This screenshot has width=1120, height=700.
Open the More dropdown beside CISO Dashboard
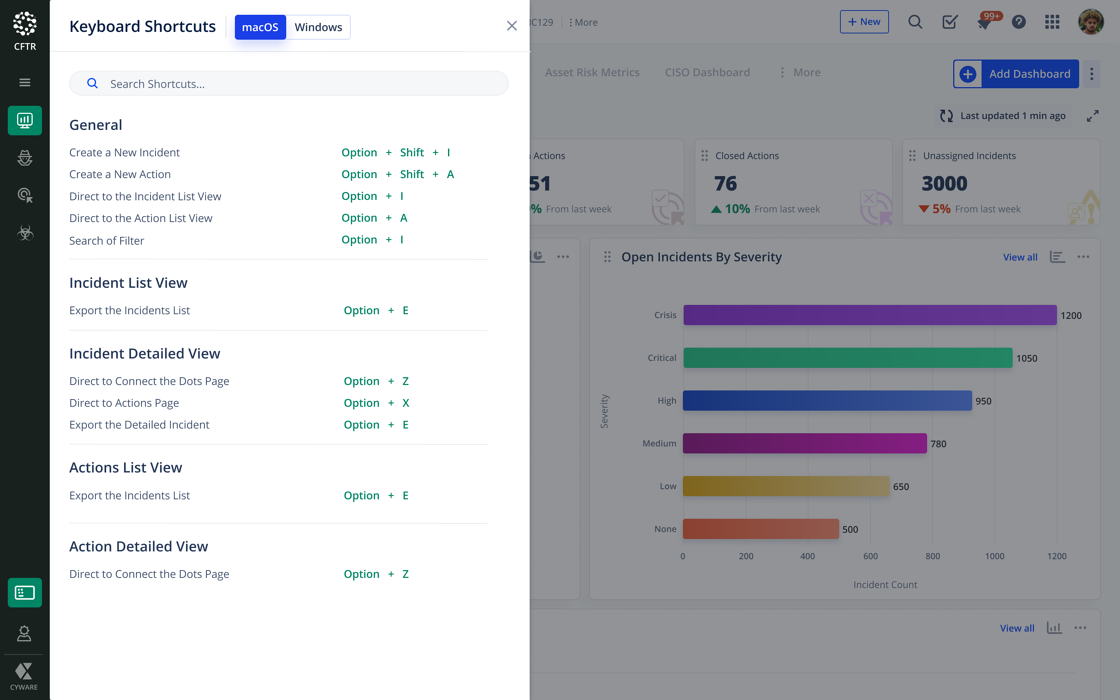pyautogui.click(x=800, y=72)
